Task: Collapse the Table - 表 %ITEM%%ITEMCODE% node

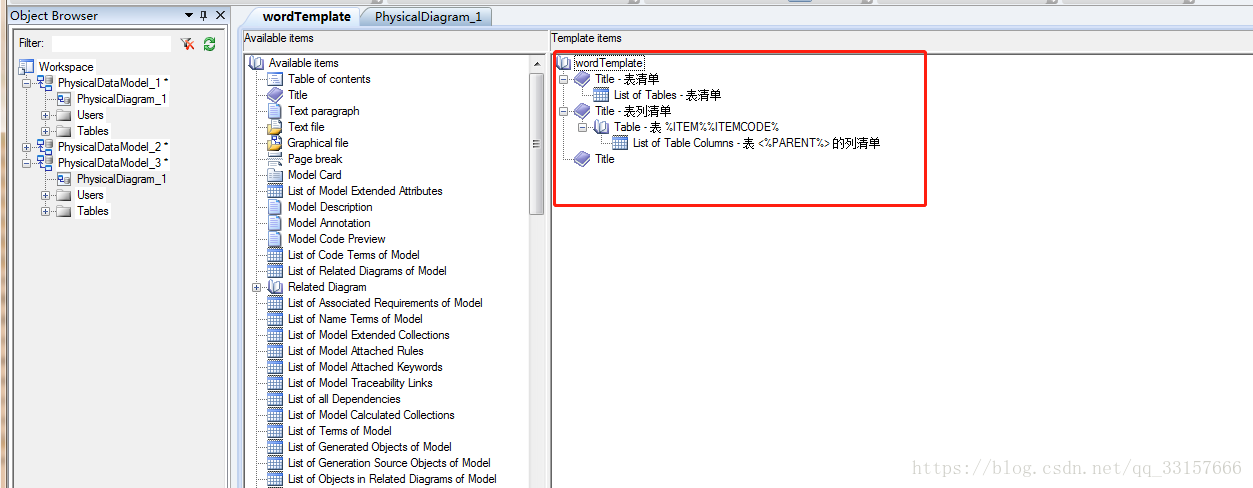Action: pos(583,127)
